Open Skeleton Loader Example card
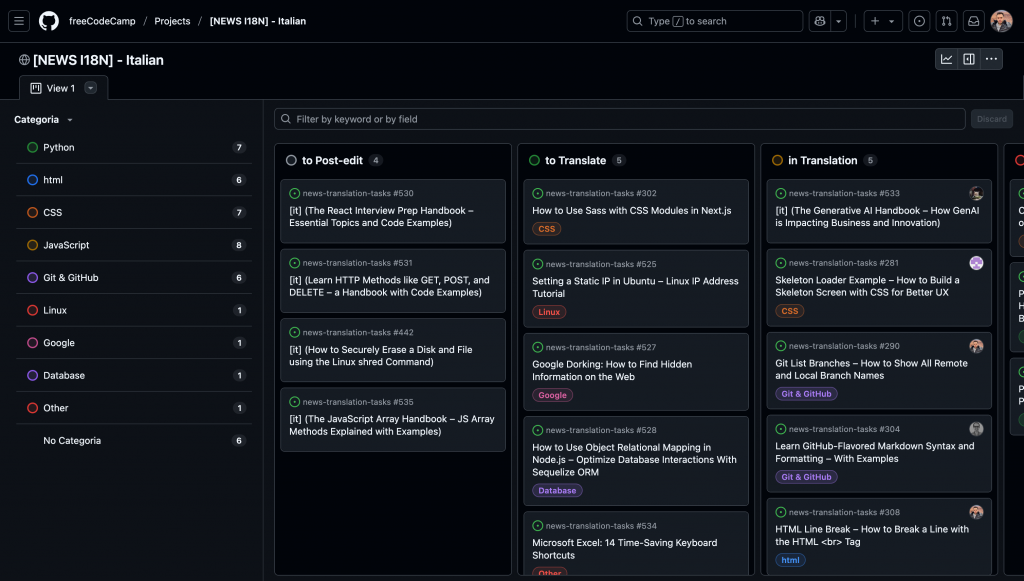Image resolution: width=1024 pixels, height=581 pixels. coord(879,288)
